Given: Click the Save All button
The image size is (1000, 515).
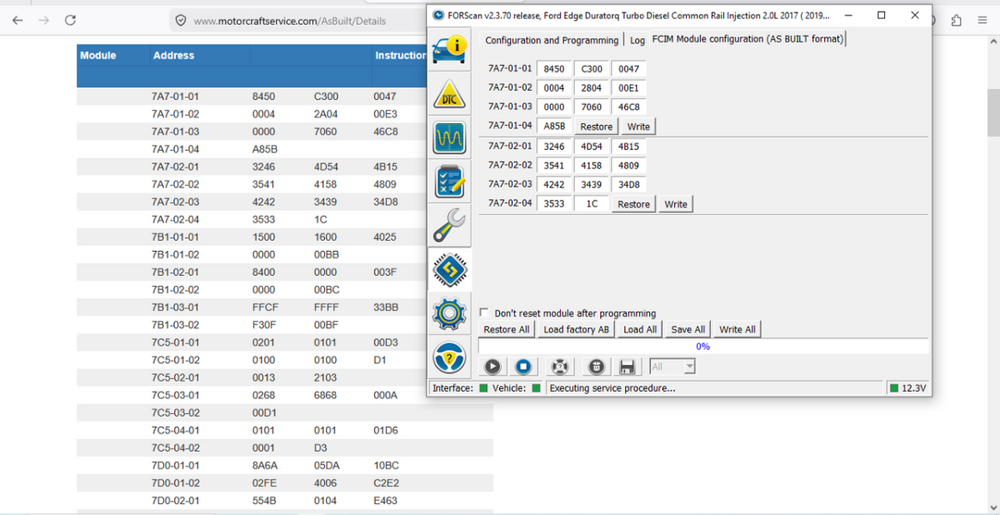Looking at the screenshot, I should (688, 330).
